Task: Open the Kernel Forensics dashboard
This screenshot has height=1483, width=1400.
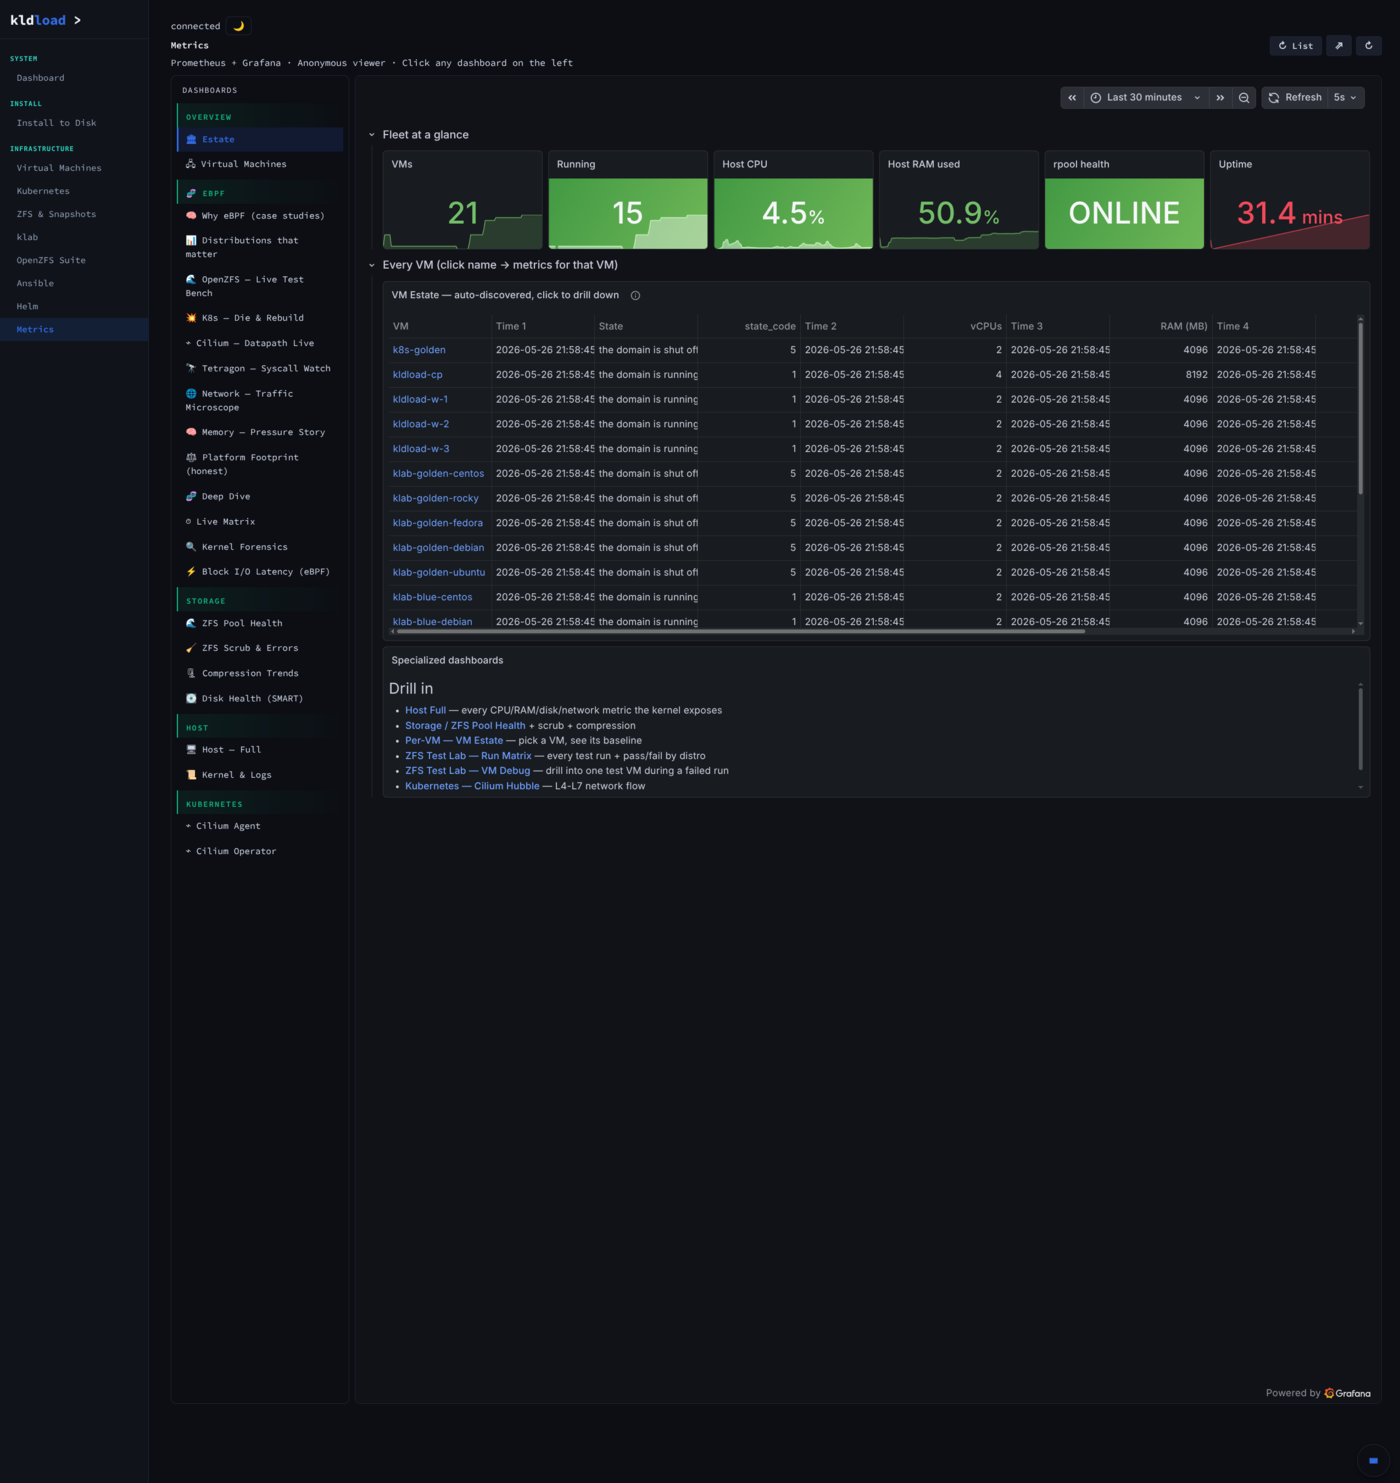Action: point(260,547)
